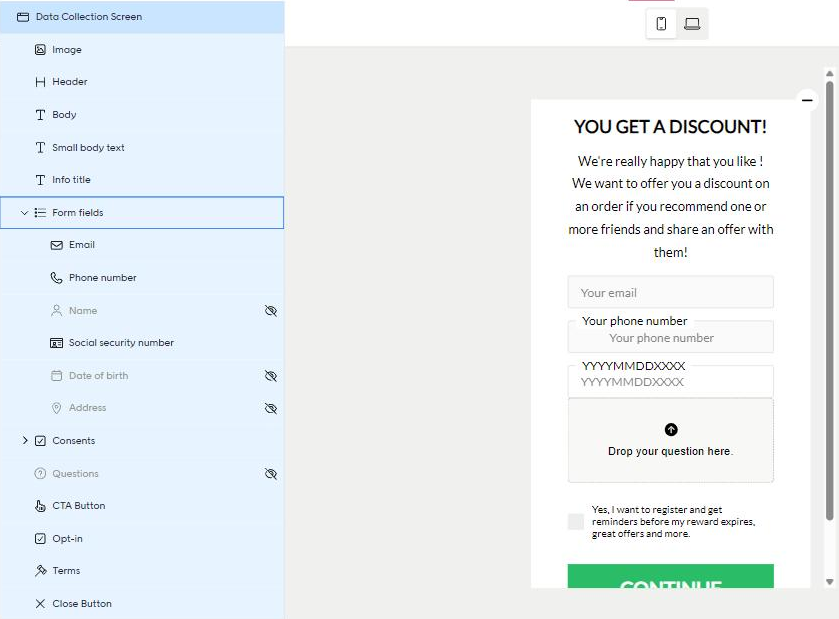839x619 pixels.
Task: Select the Phone number field row
Action: tap(142, 278)
